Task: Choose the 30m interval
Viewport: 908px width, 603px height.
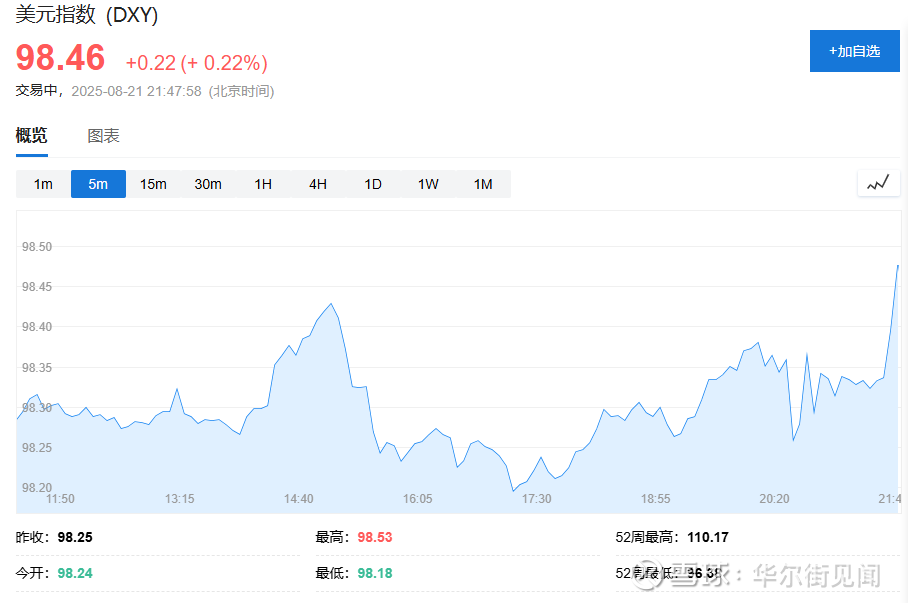Action: coord(208,184)
